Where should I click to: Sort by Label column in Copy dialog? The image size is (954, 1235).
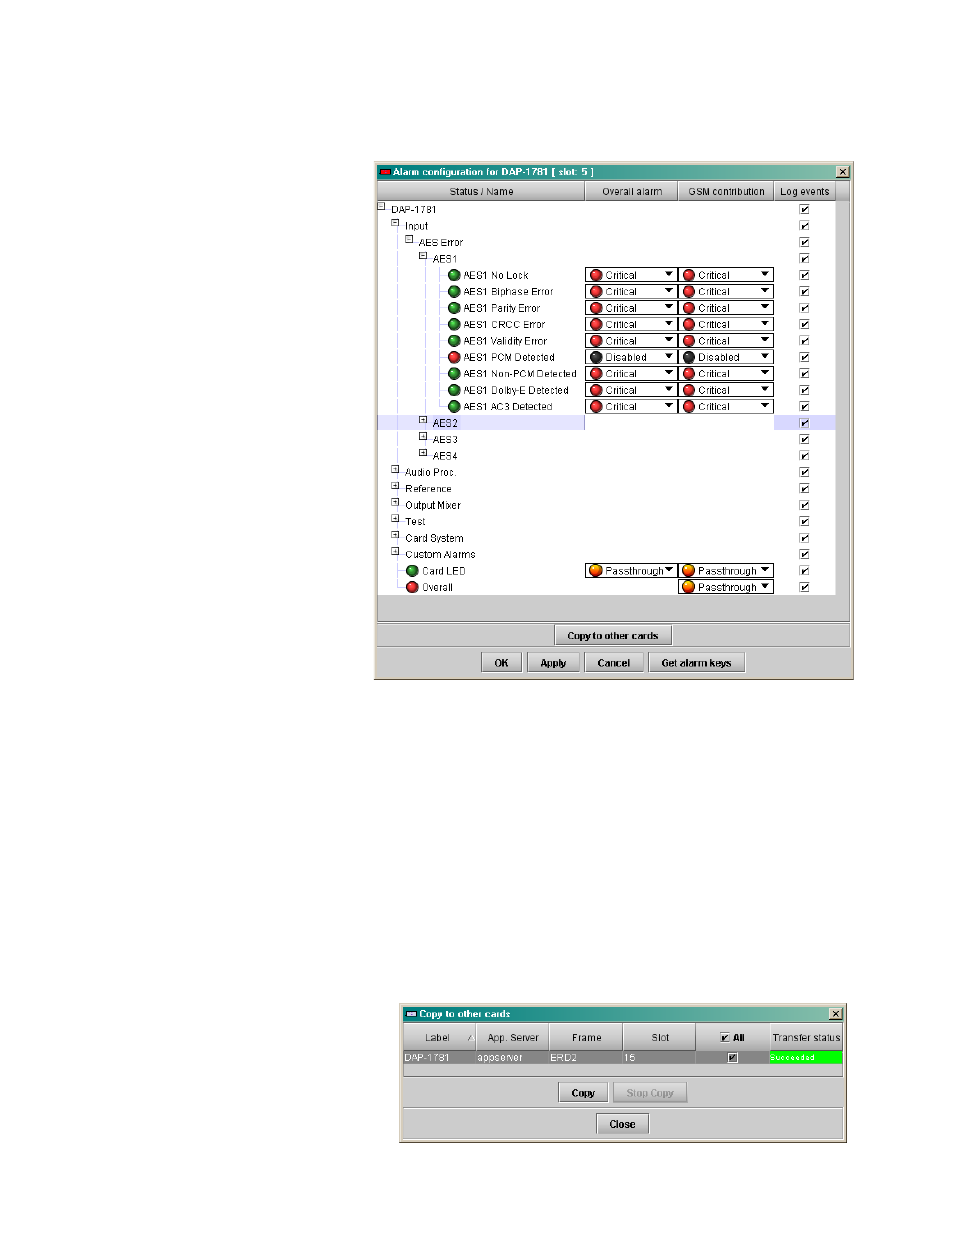point(439,1038)
